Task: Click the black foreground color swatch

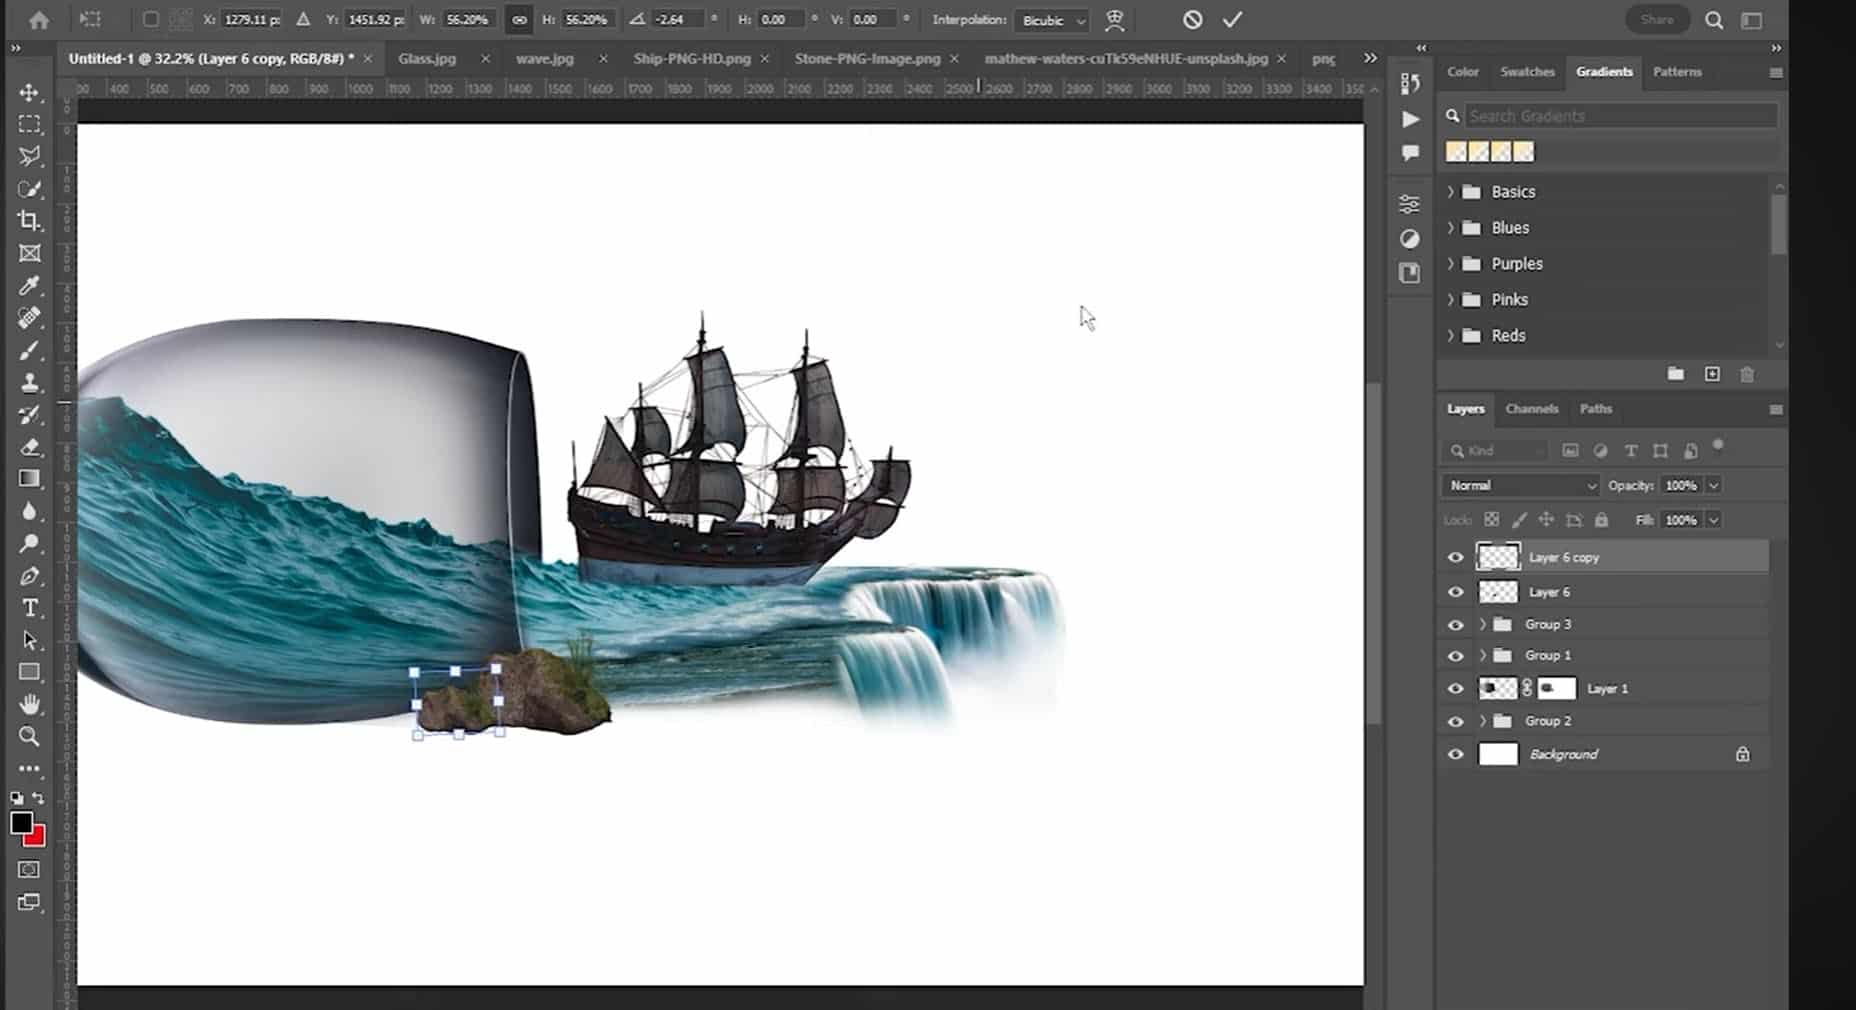Action: point(21,822)
